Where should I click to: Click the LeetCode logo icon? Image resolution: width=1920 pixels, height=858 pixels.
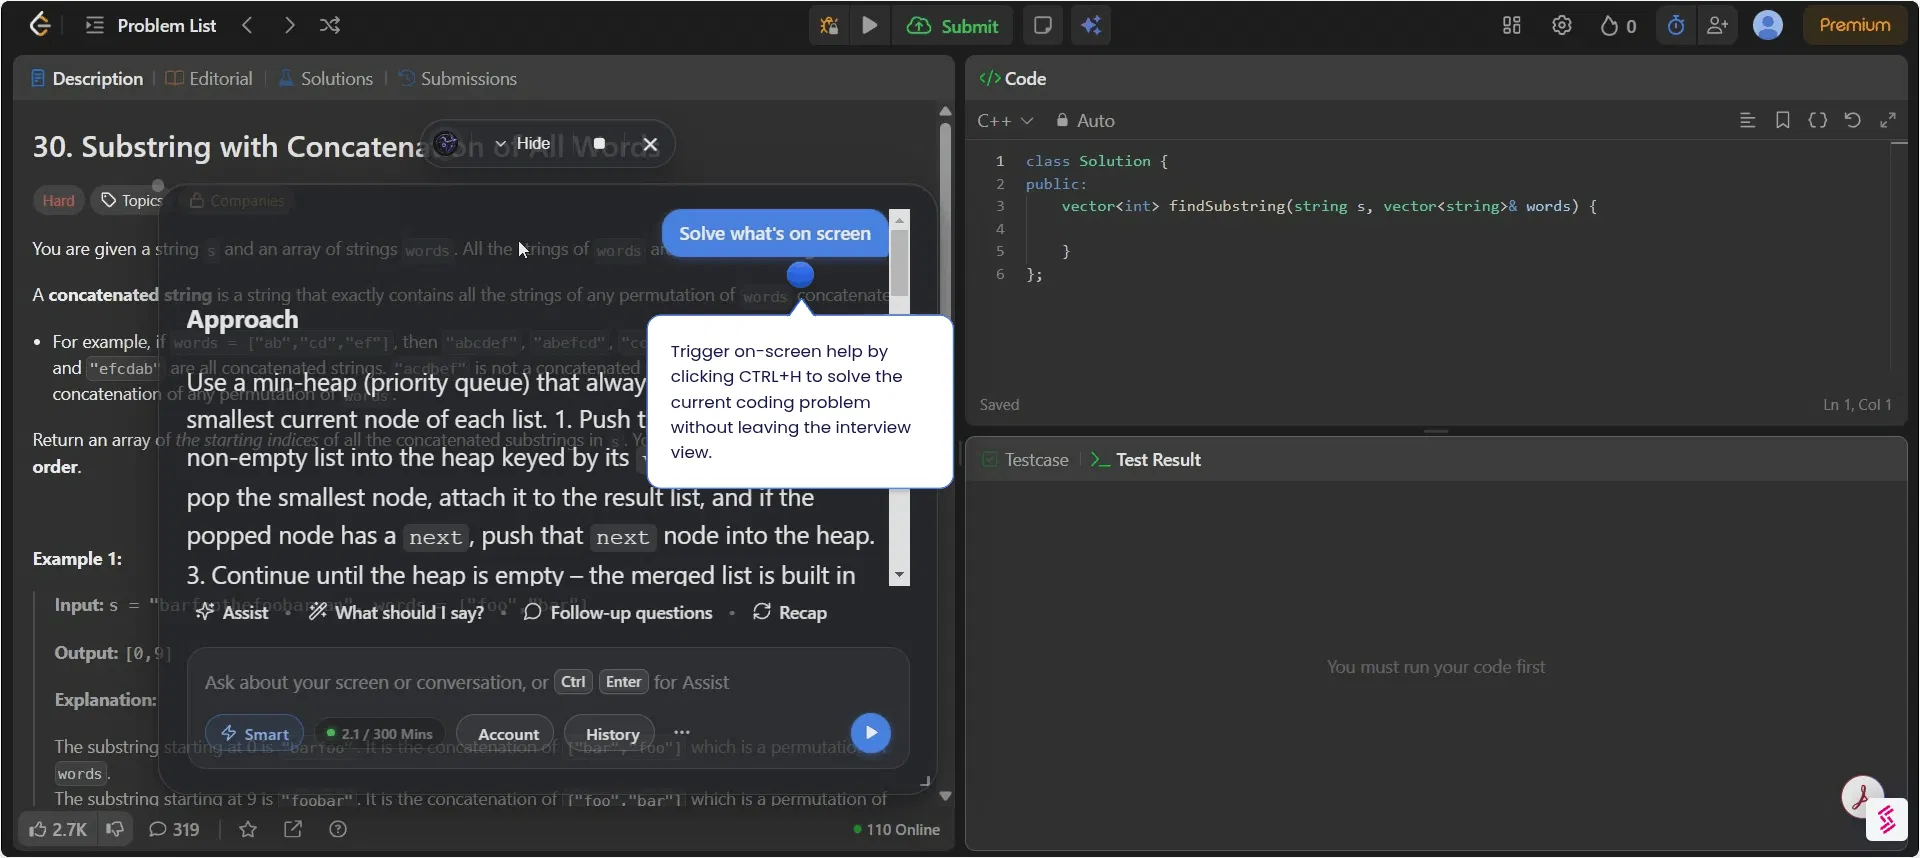39,25
